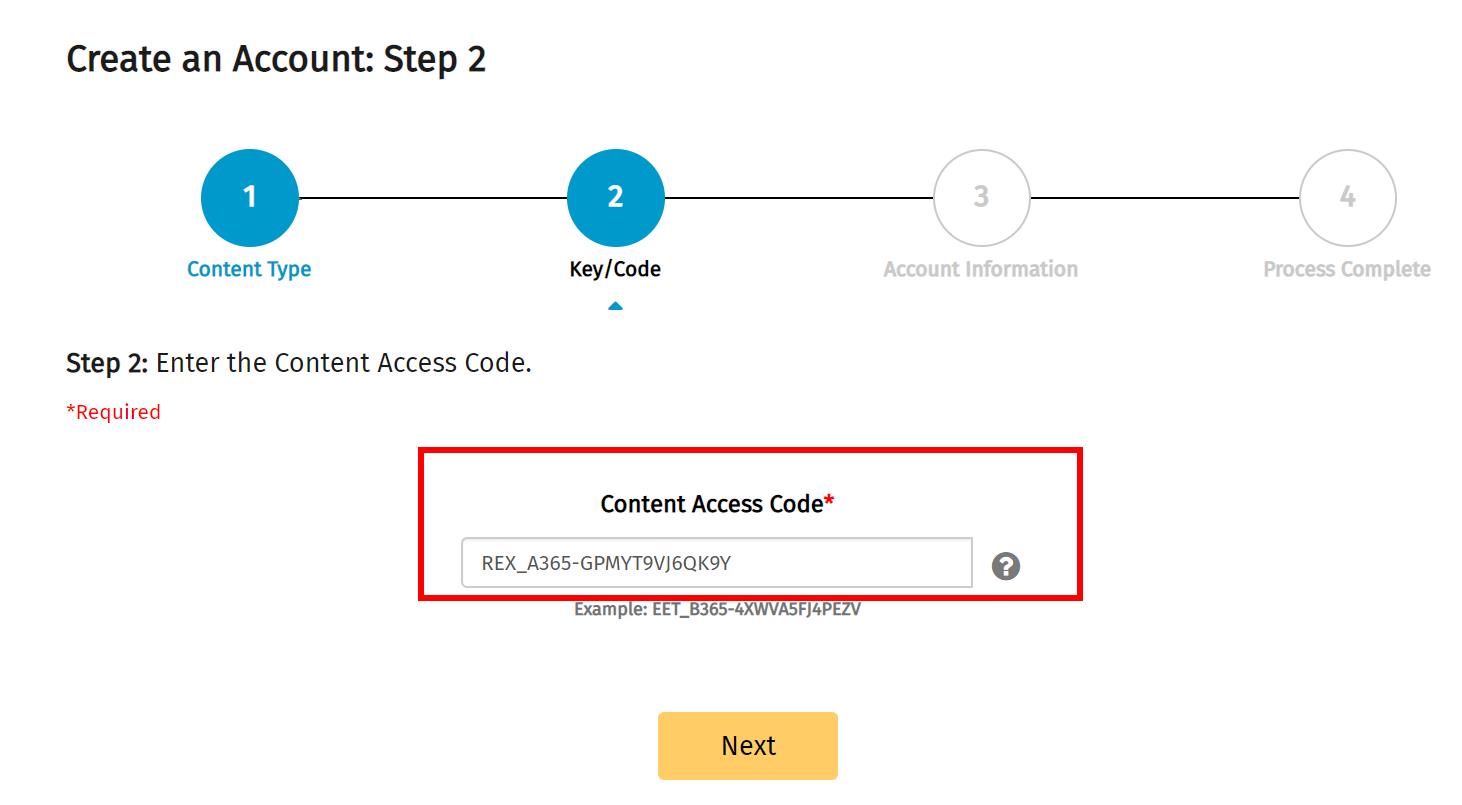
Task: Click the Key/Code step label
Action: [x=615, y=269]
